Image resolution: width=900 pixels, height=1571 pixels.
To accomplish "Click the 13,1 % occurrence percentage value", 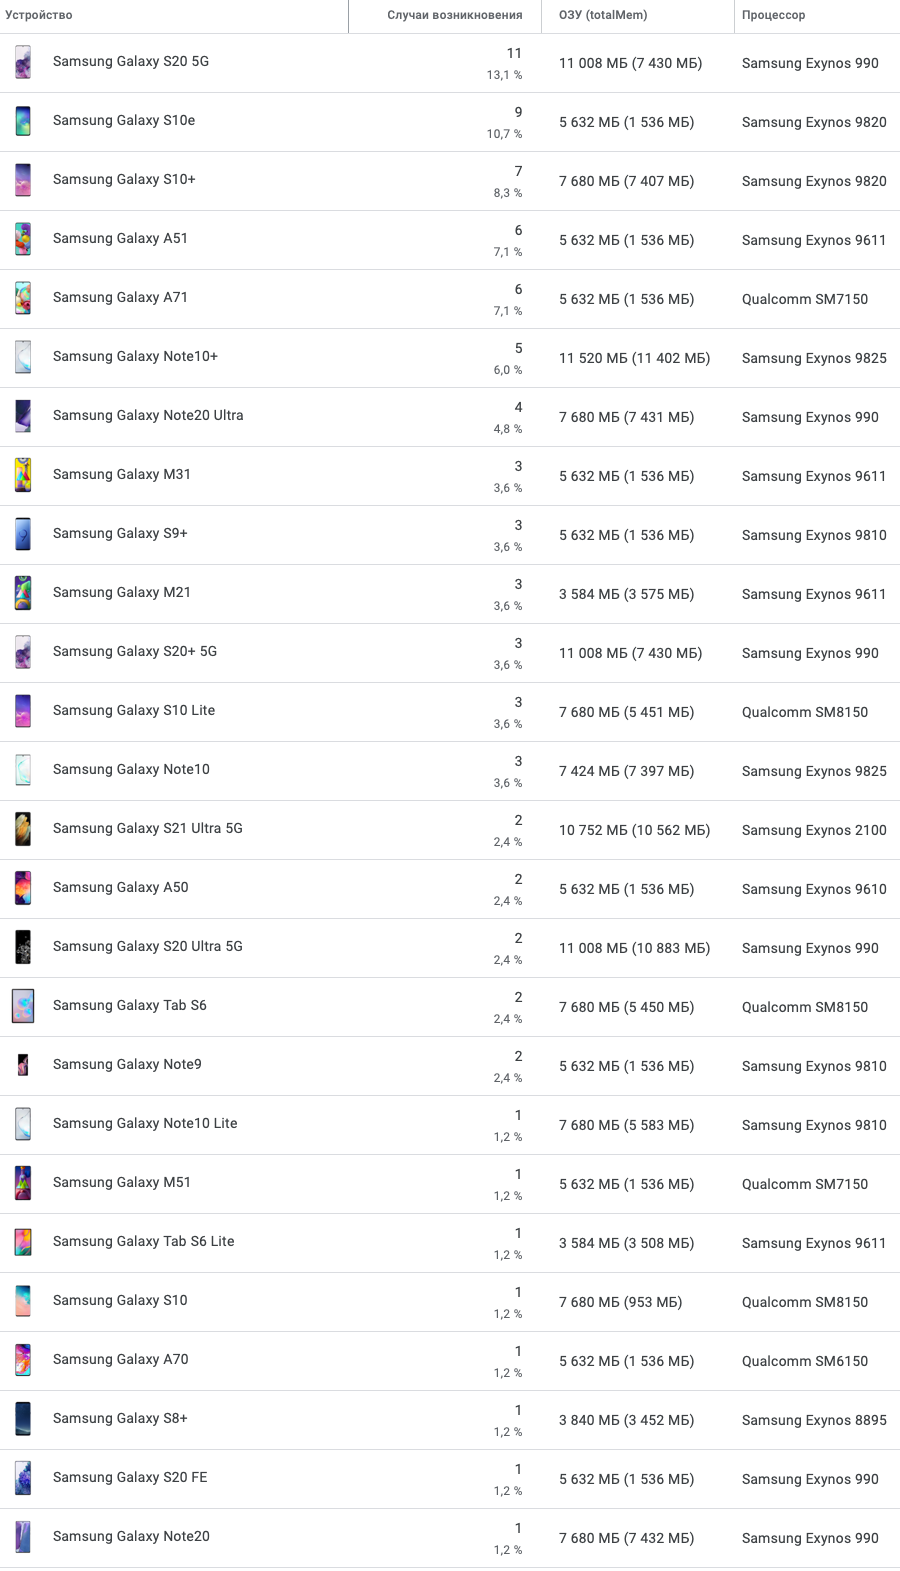I will point(509,74).
